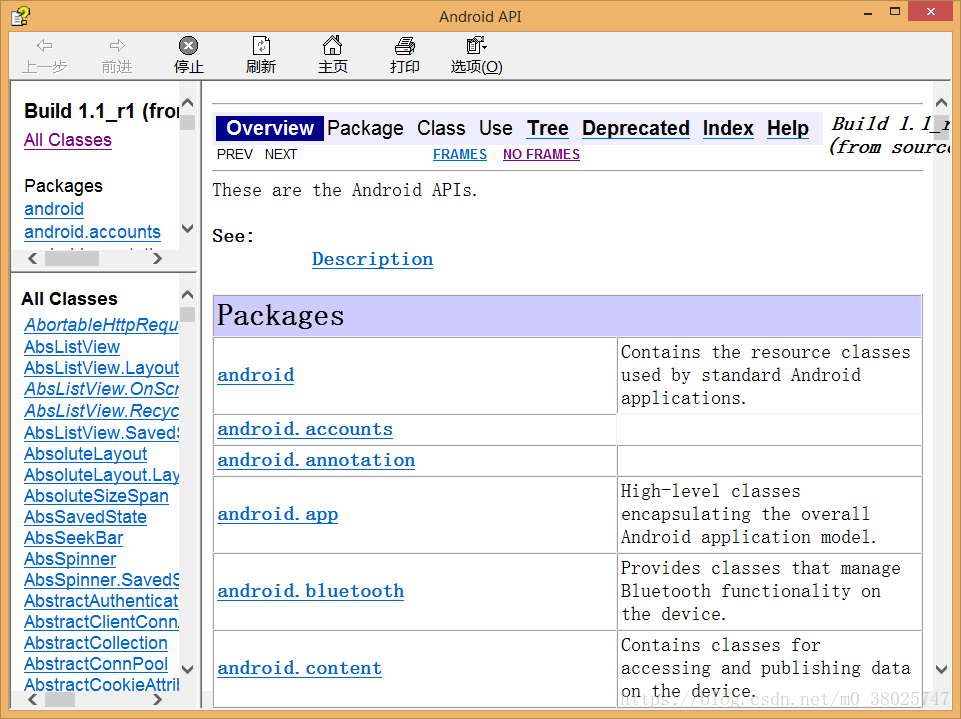
Task: Open the AbsSpinner class link
Action: click(x=70, y=559)
